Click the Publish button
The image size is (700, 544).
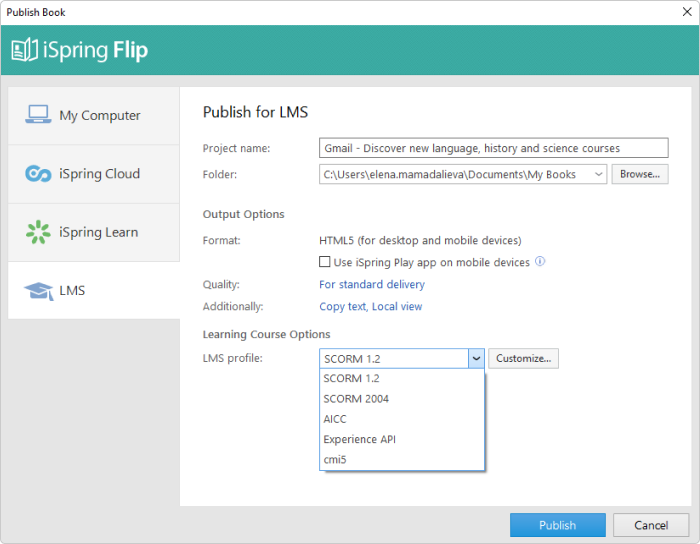[558, 525]
